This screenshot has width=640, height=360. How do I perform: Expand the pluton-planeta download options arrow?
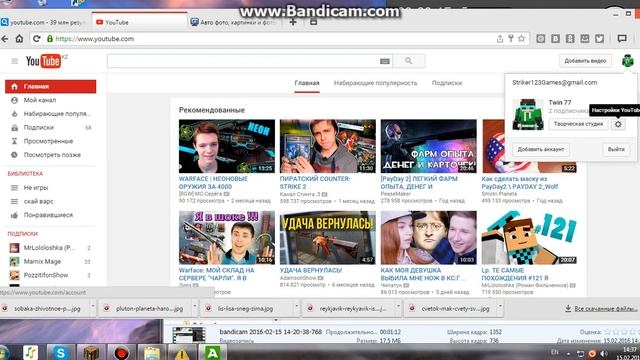[195, 306]
